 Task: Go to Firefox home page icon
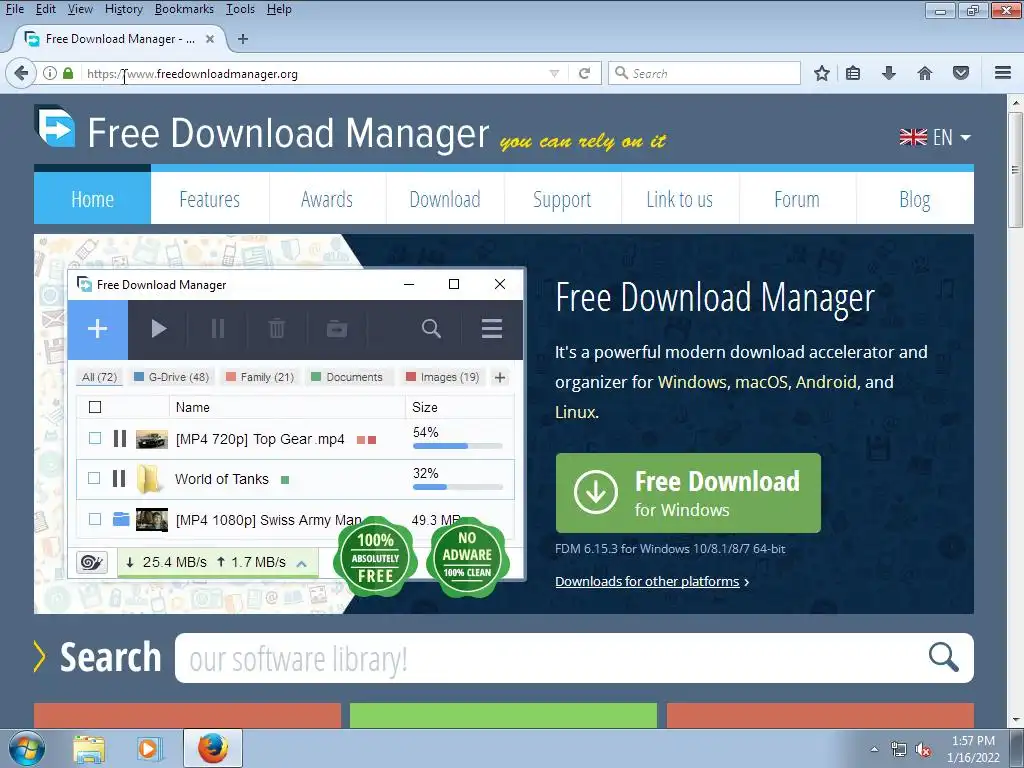coord(925,73)
